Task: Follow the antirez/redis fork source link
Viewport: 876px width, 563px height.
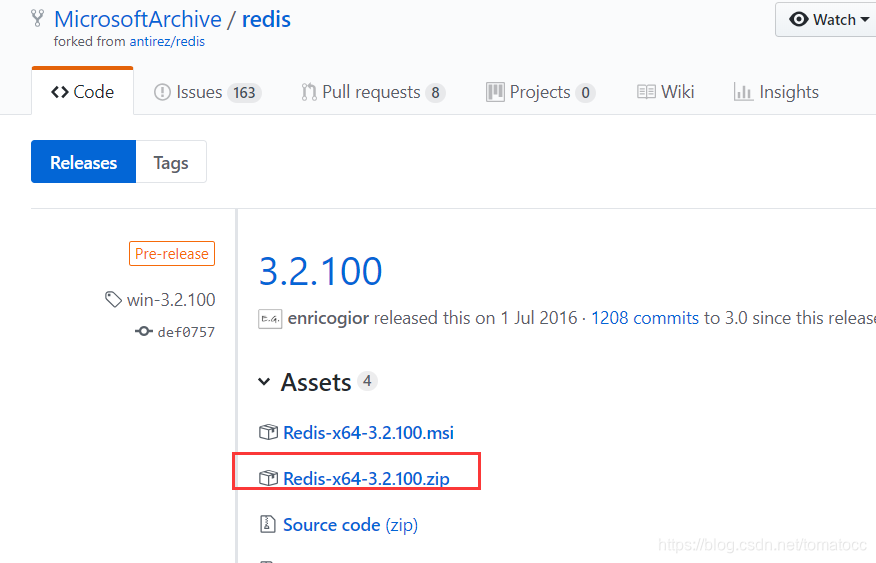Action: 167,42
